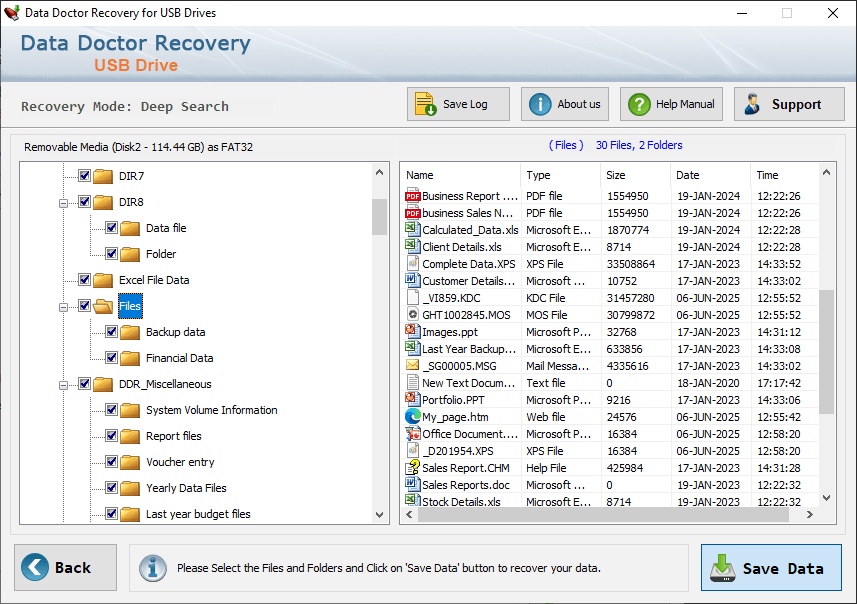The height and width of the screenshot is (604, 857).
Task: Toggle the Backup data checkbox
Action: tap(111, 331)
